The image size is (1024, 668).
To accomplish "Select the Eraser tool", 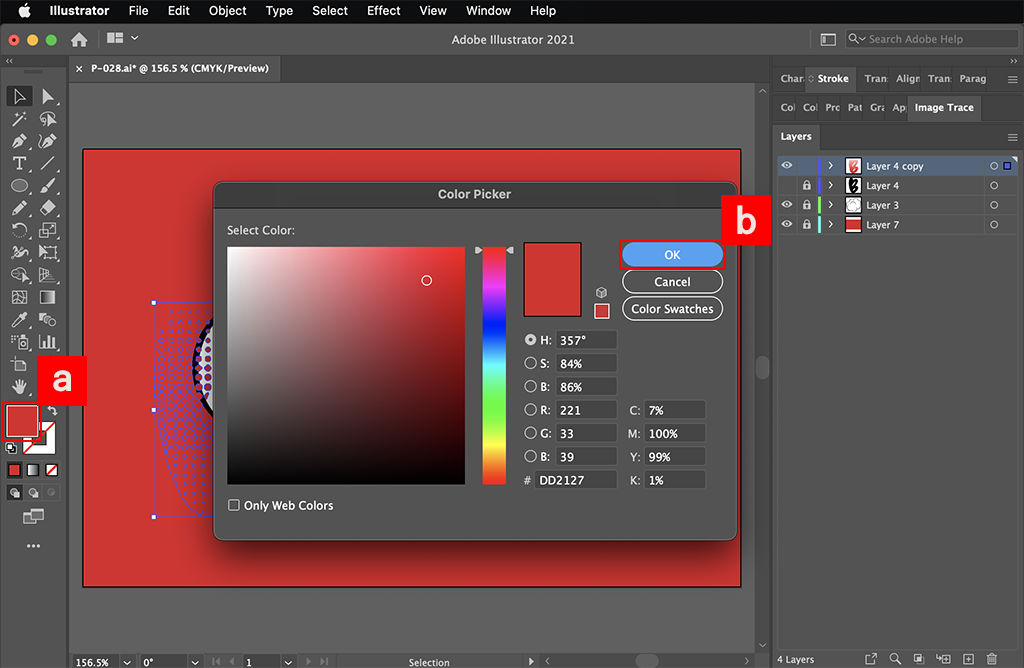I will 48,208.
